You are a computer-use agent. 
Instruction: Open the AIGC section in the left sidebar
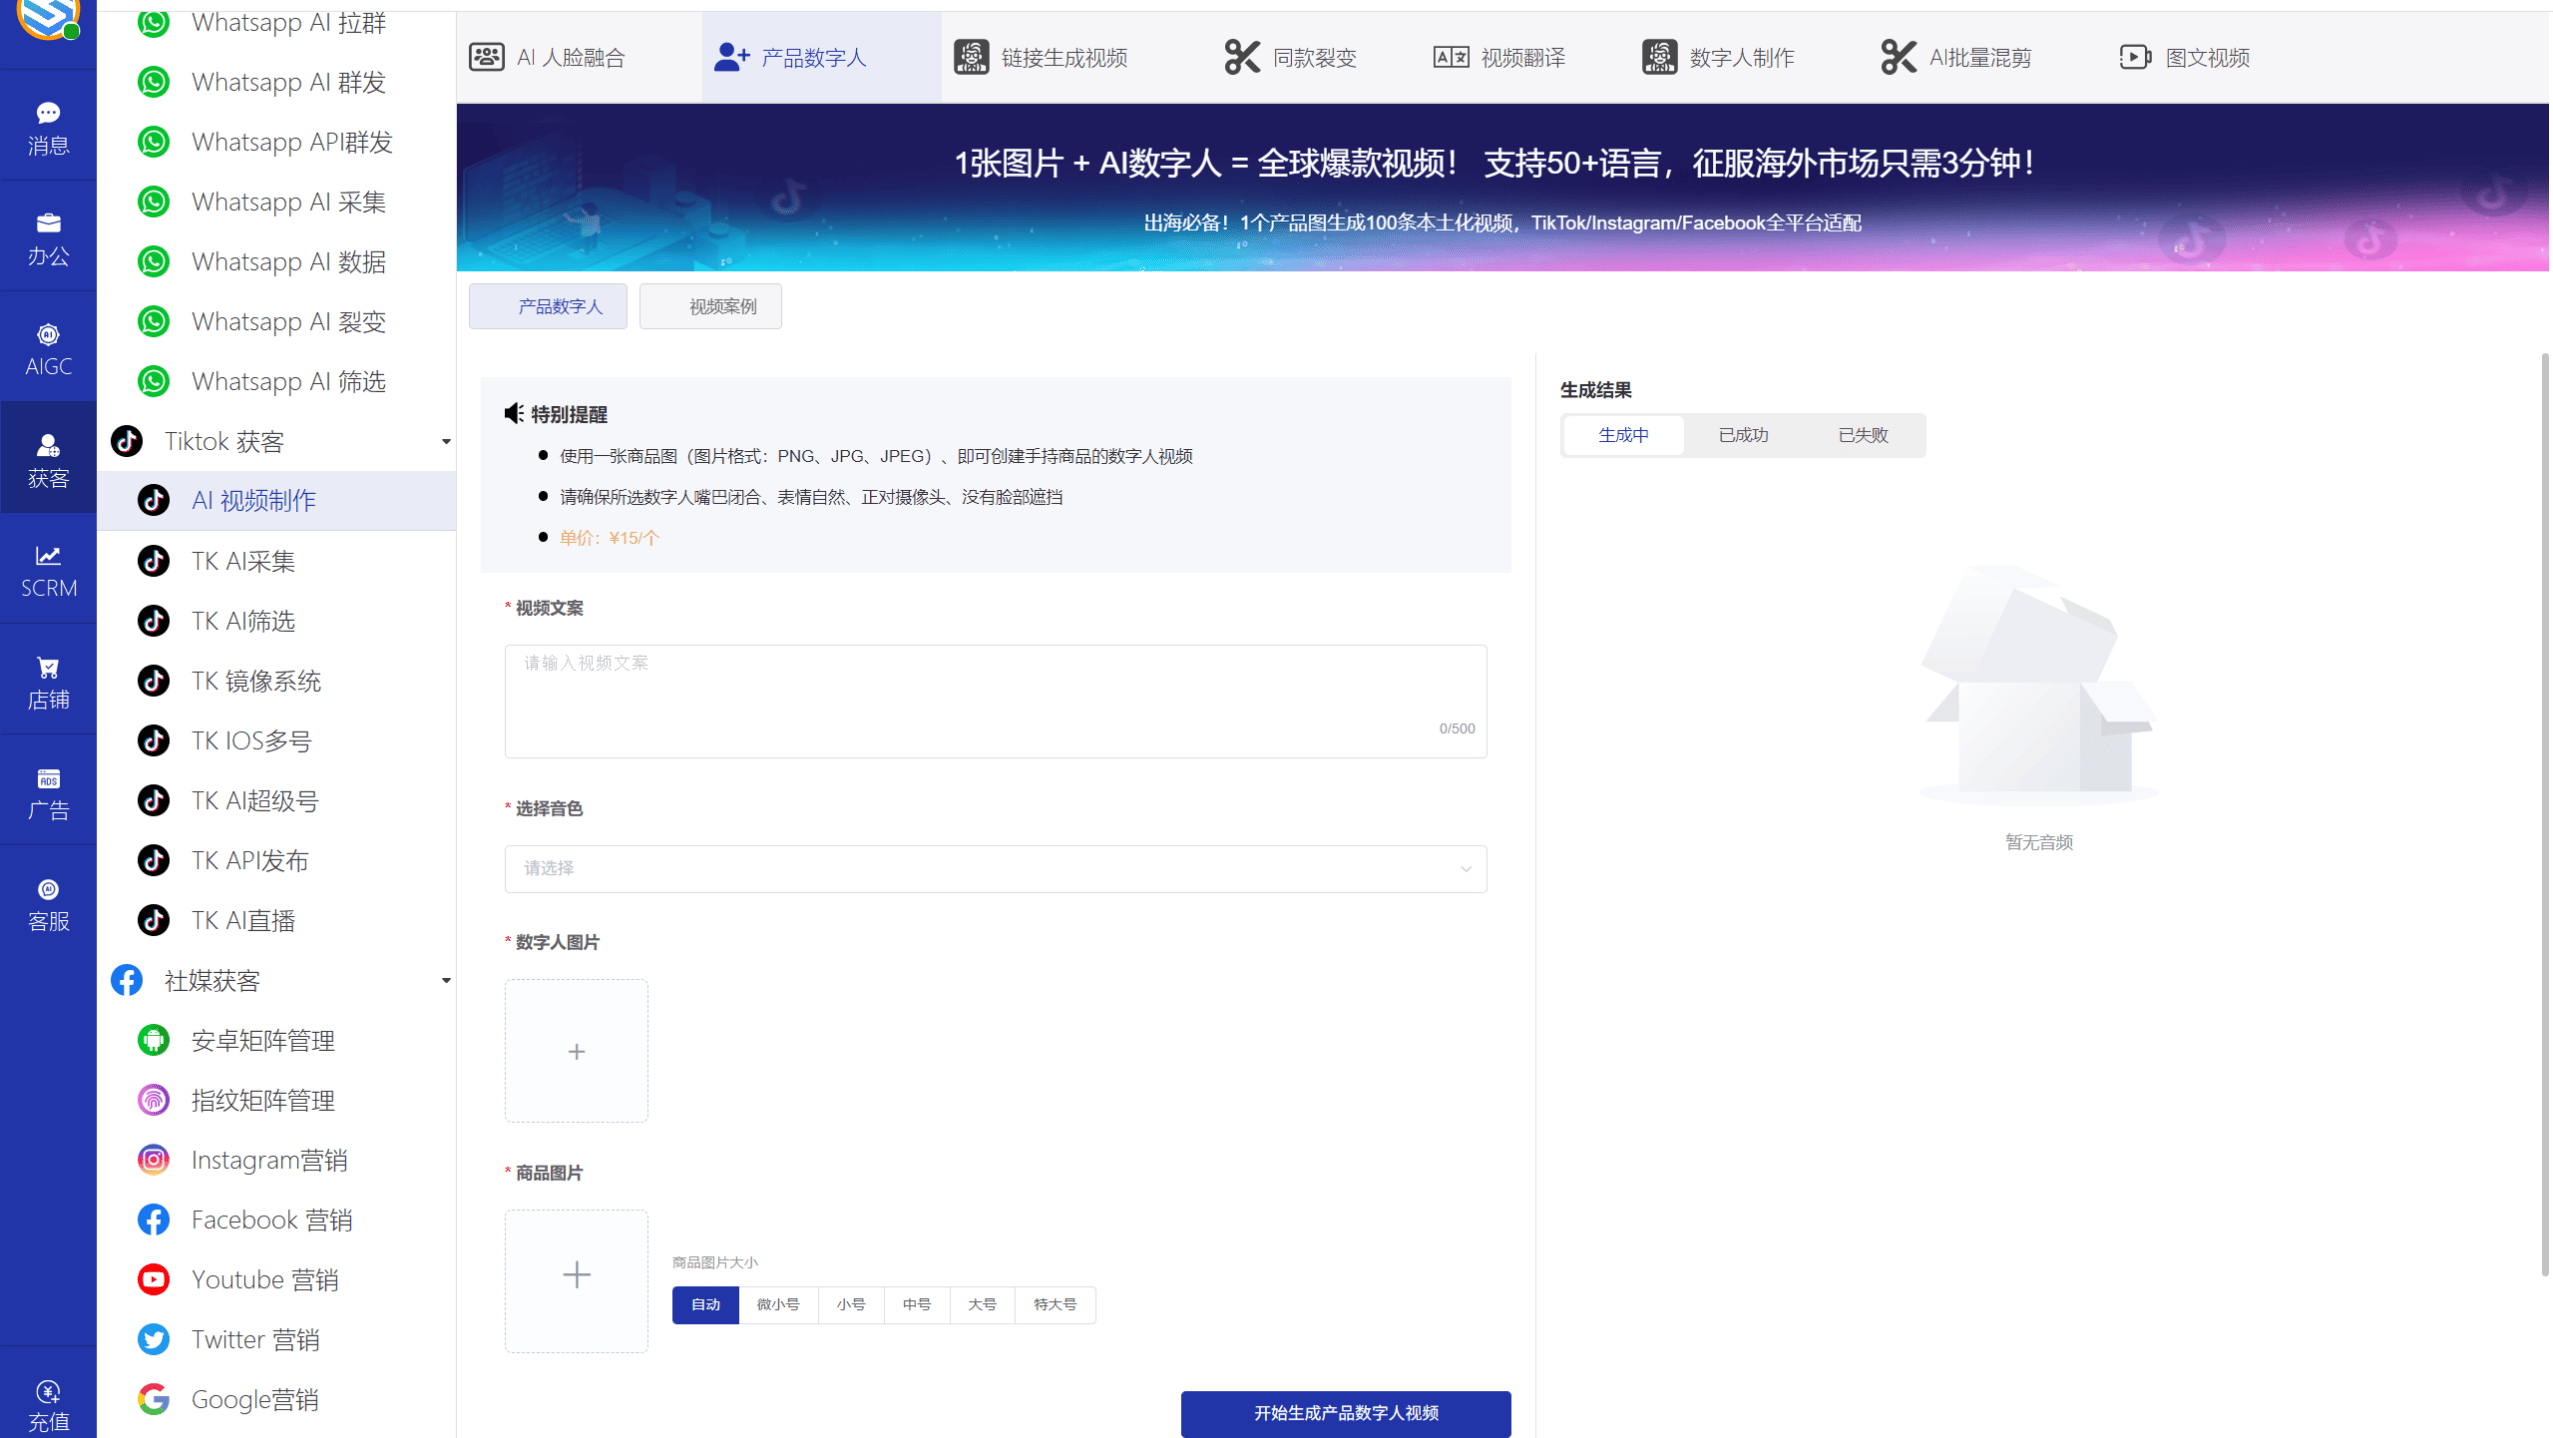(47, 346)
